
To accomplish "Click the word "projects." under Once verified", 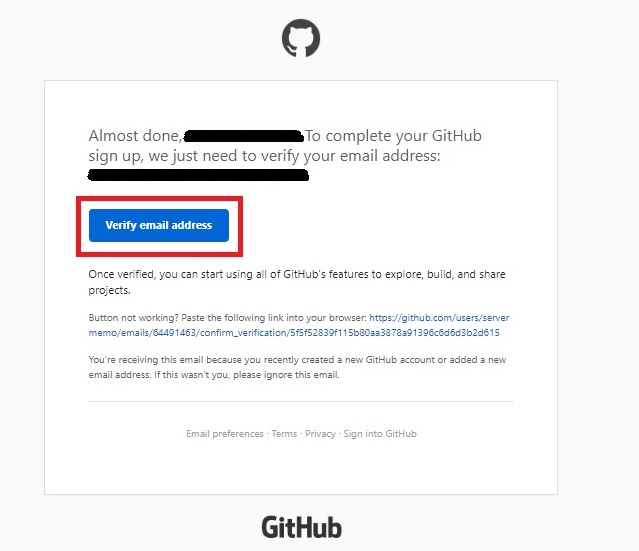I will (x=109, y=290).
